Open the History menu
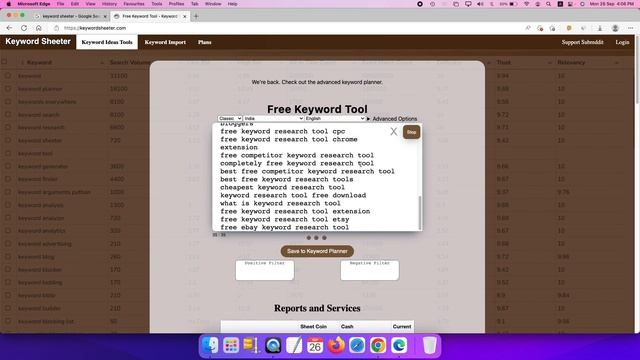The image size is (640, 360). point(109,4)
